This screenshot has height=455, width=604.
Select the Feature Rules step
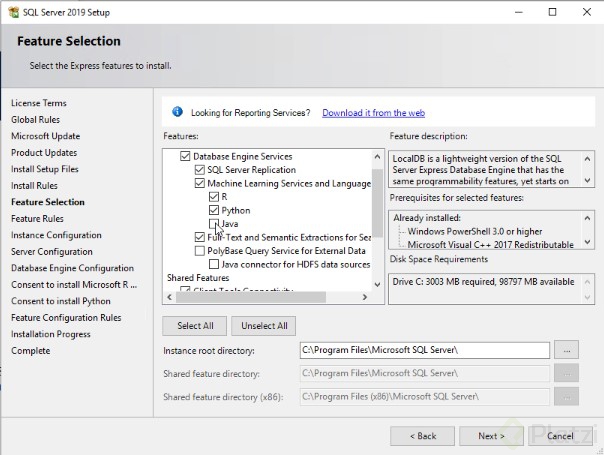click(37, 219)
